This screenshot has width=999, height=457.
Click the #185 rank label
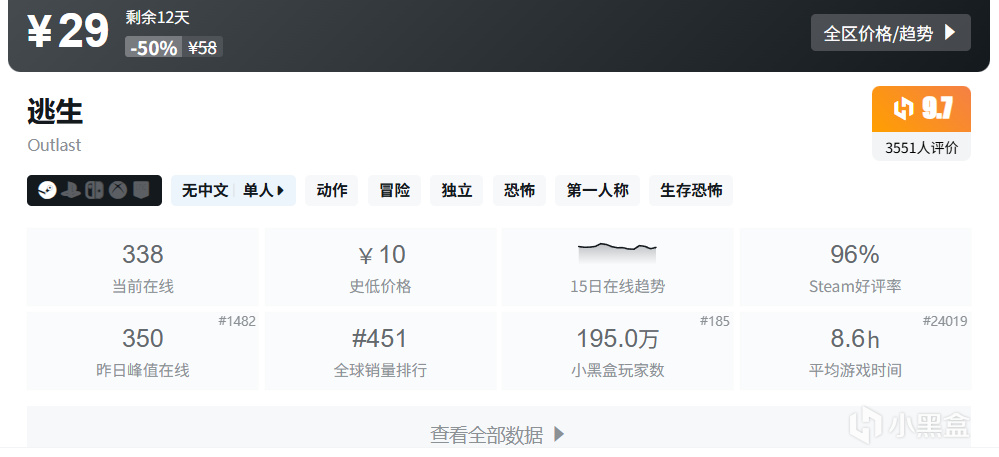715,321
